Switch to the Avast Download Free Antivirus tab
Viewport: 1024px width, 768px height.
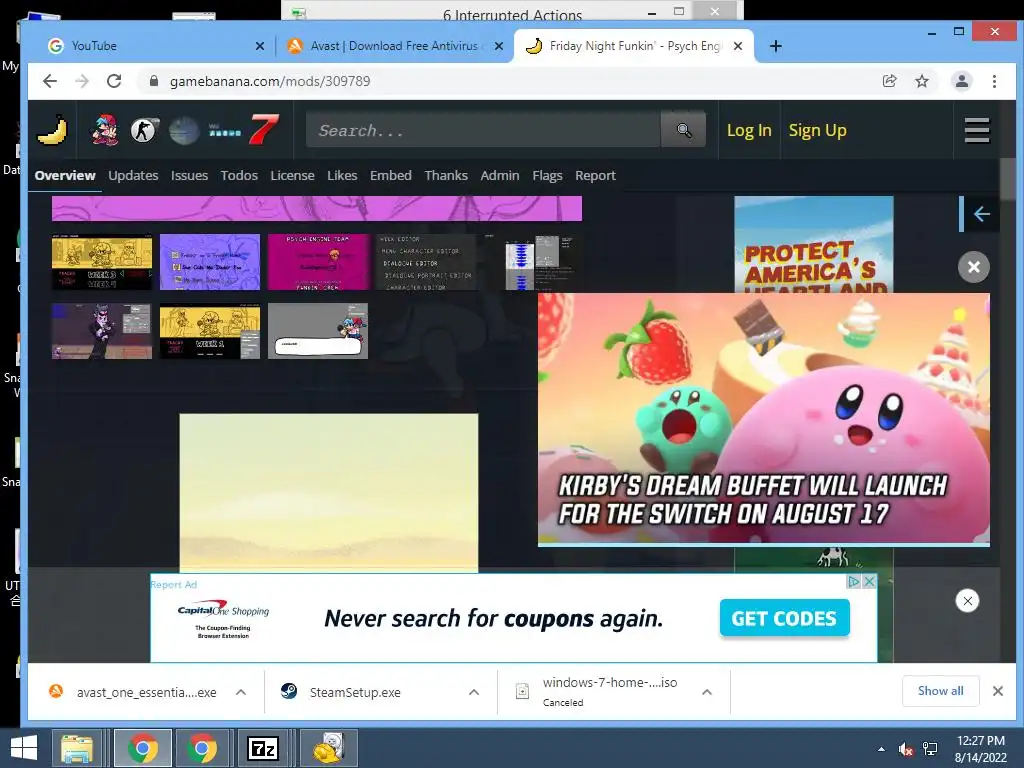pyautogui.click(x=394, y=46)
